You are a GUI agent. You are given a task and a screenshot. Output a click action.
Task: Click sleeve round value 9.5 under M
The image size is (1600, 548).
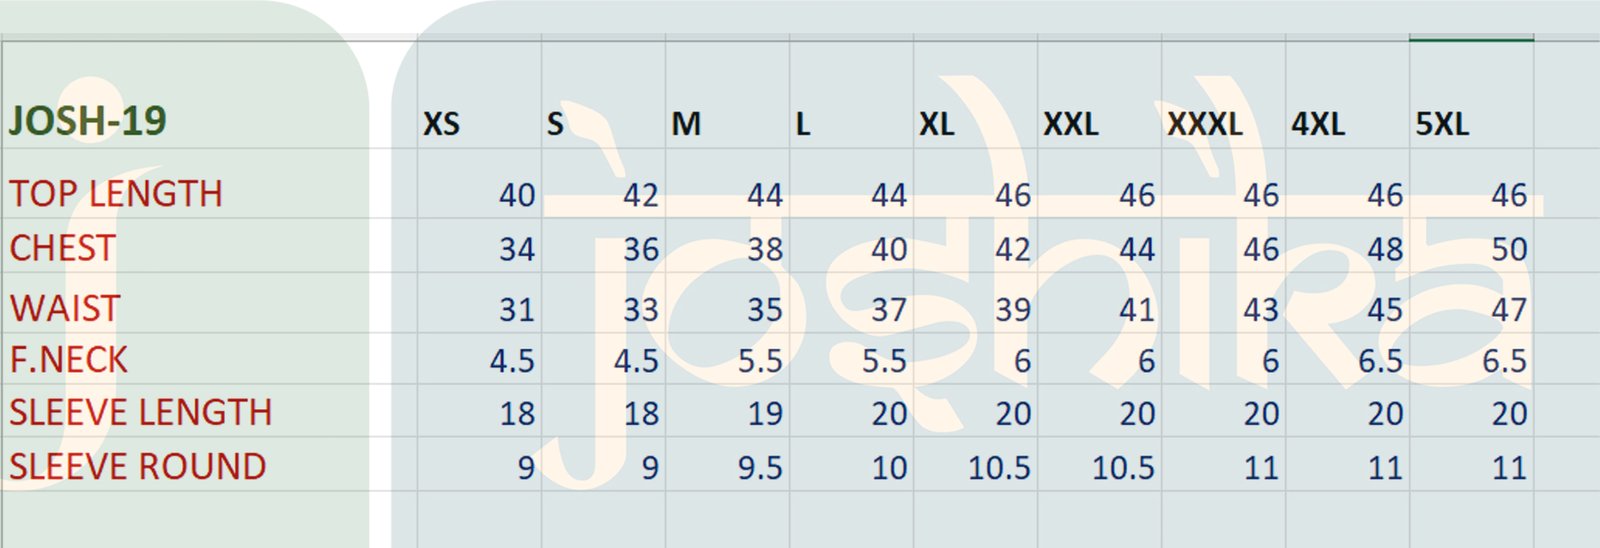tap(760, 468)
